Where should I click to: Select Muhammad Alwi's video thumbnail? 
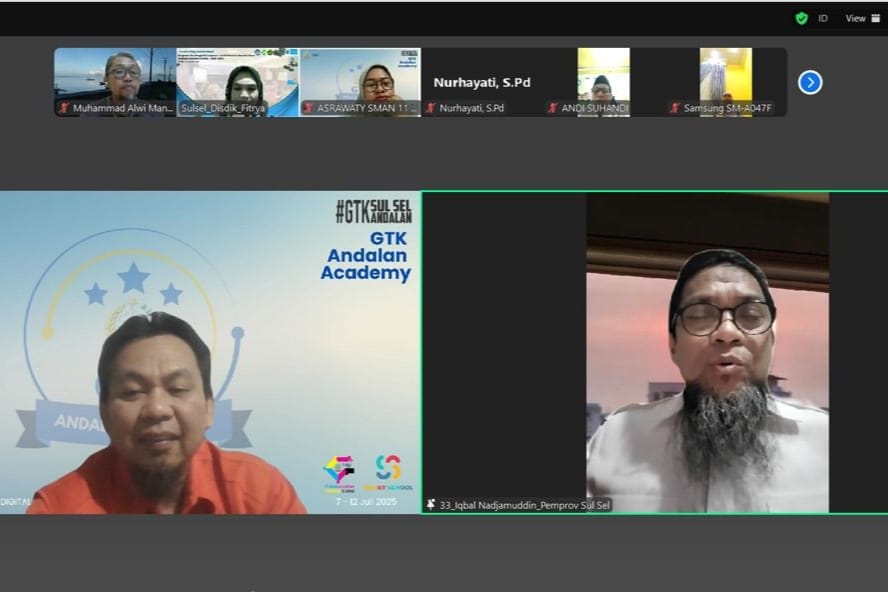click(x=115, y=78)
